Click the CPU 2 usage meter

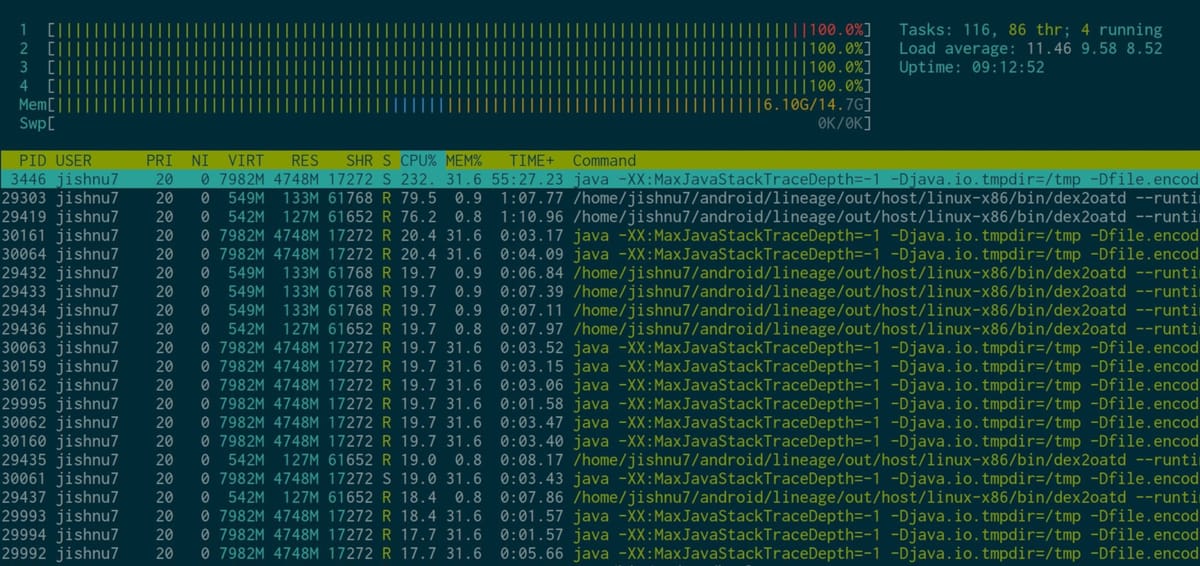[446, 48]
